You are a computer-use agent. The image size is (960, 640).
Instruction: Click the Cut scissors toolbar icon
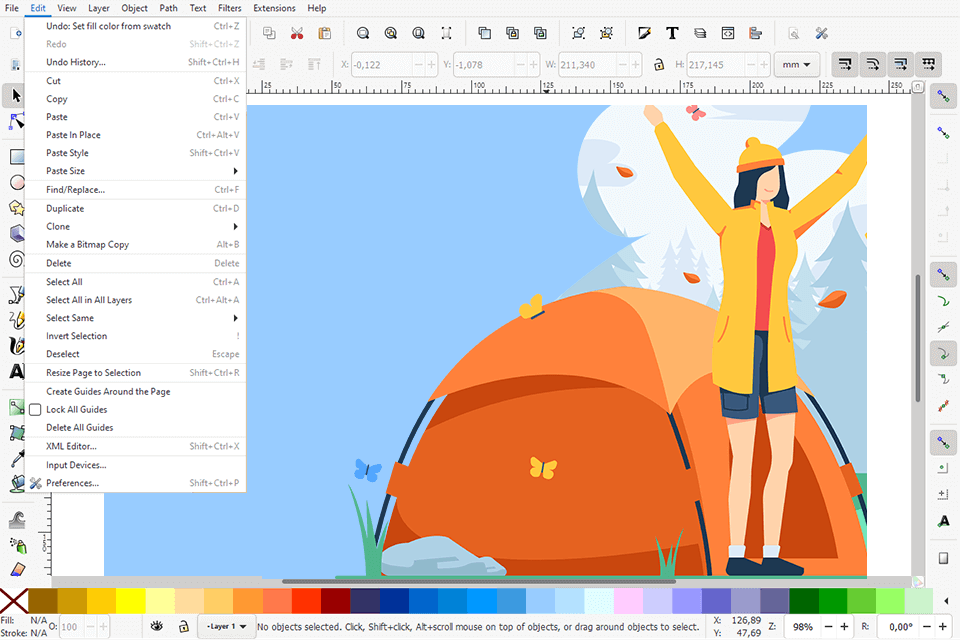tap(297, 33)
